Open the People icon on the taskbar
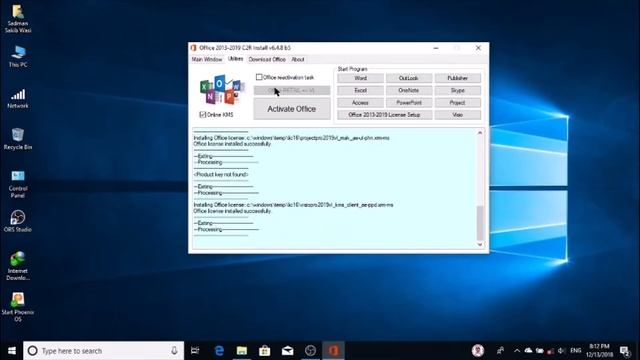 tap(500, 351)
